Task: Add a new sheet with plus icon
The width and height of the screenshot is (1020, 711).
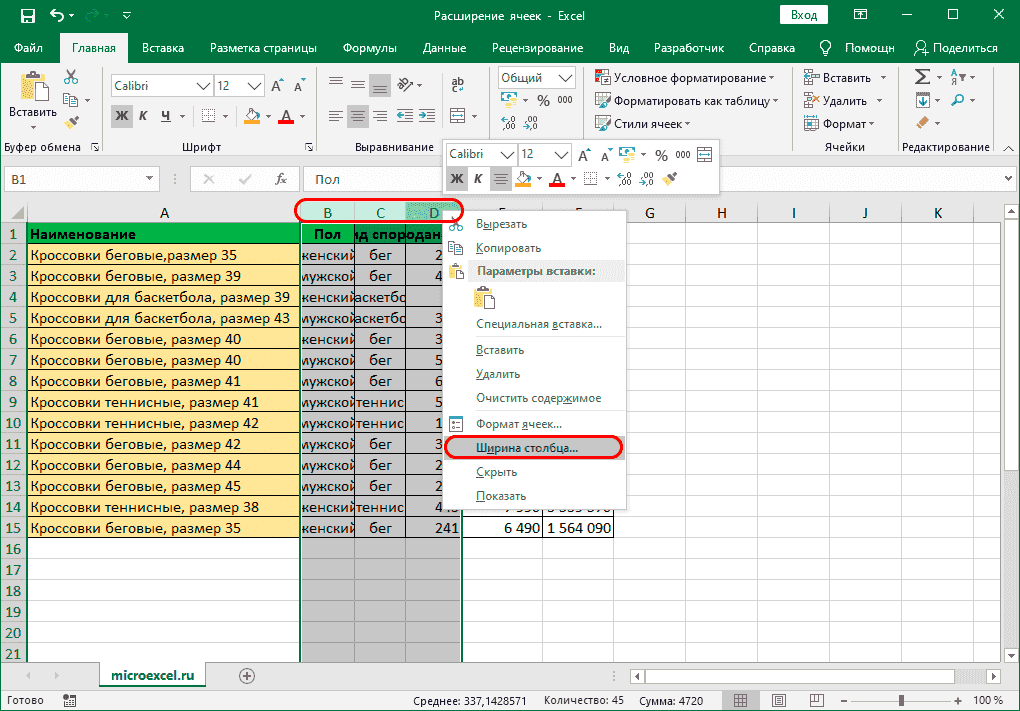Action: [246, 676]
